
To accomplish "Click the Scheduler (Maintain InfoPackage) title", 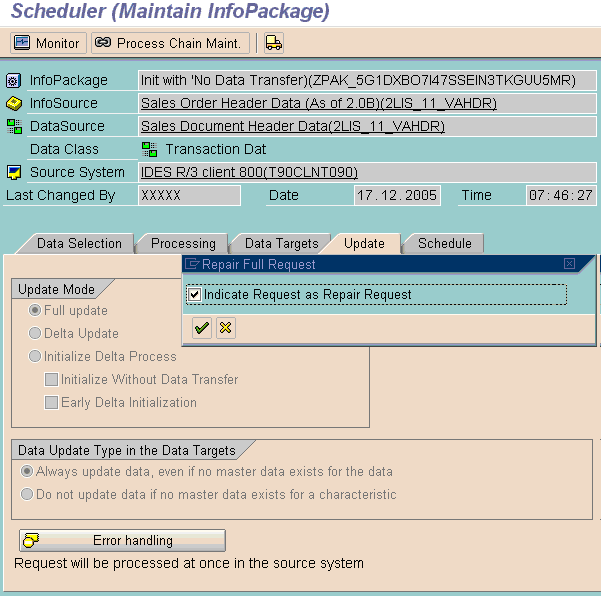I will (x=170, y=11).
